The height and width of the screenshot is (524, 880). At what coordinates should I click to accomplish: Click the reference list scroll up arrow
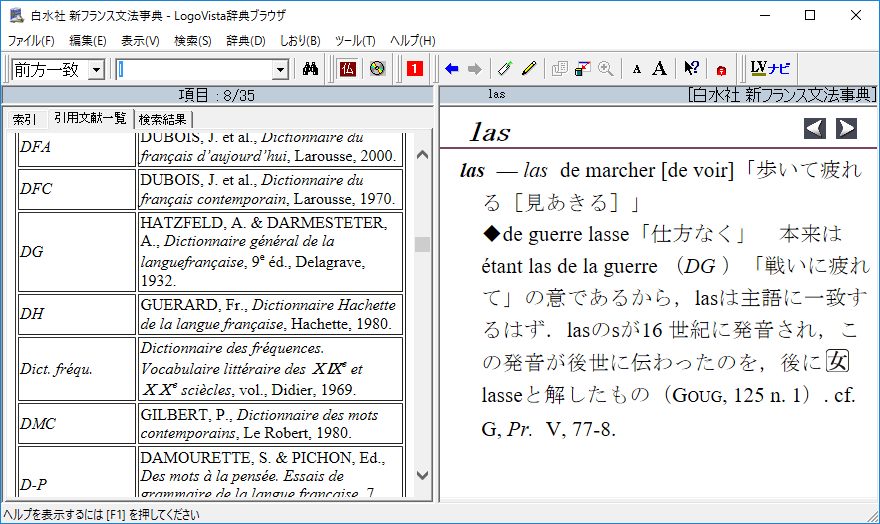(x=423, y=154)
